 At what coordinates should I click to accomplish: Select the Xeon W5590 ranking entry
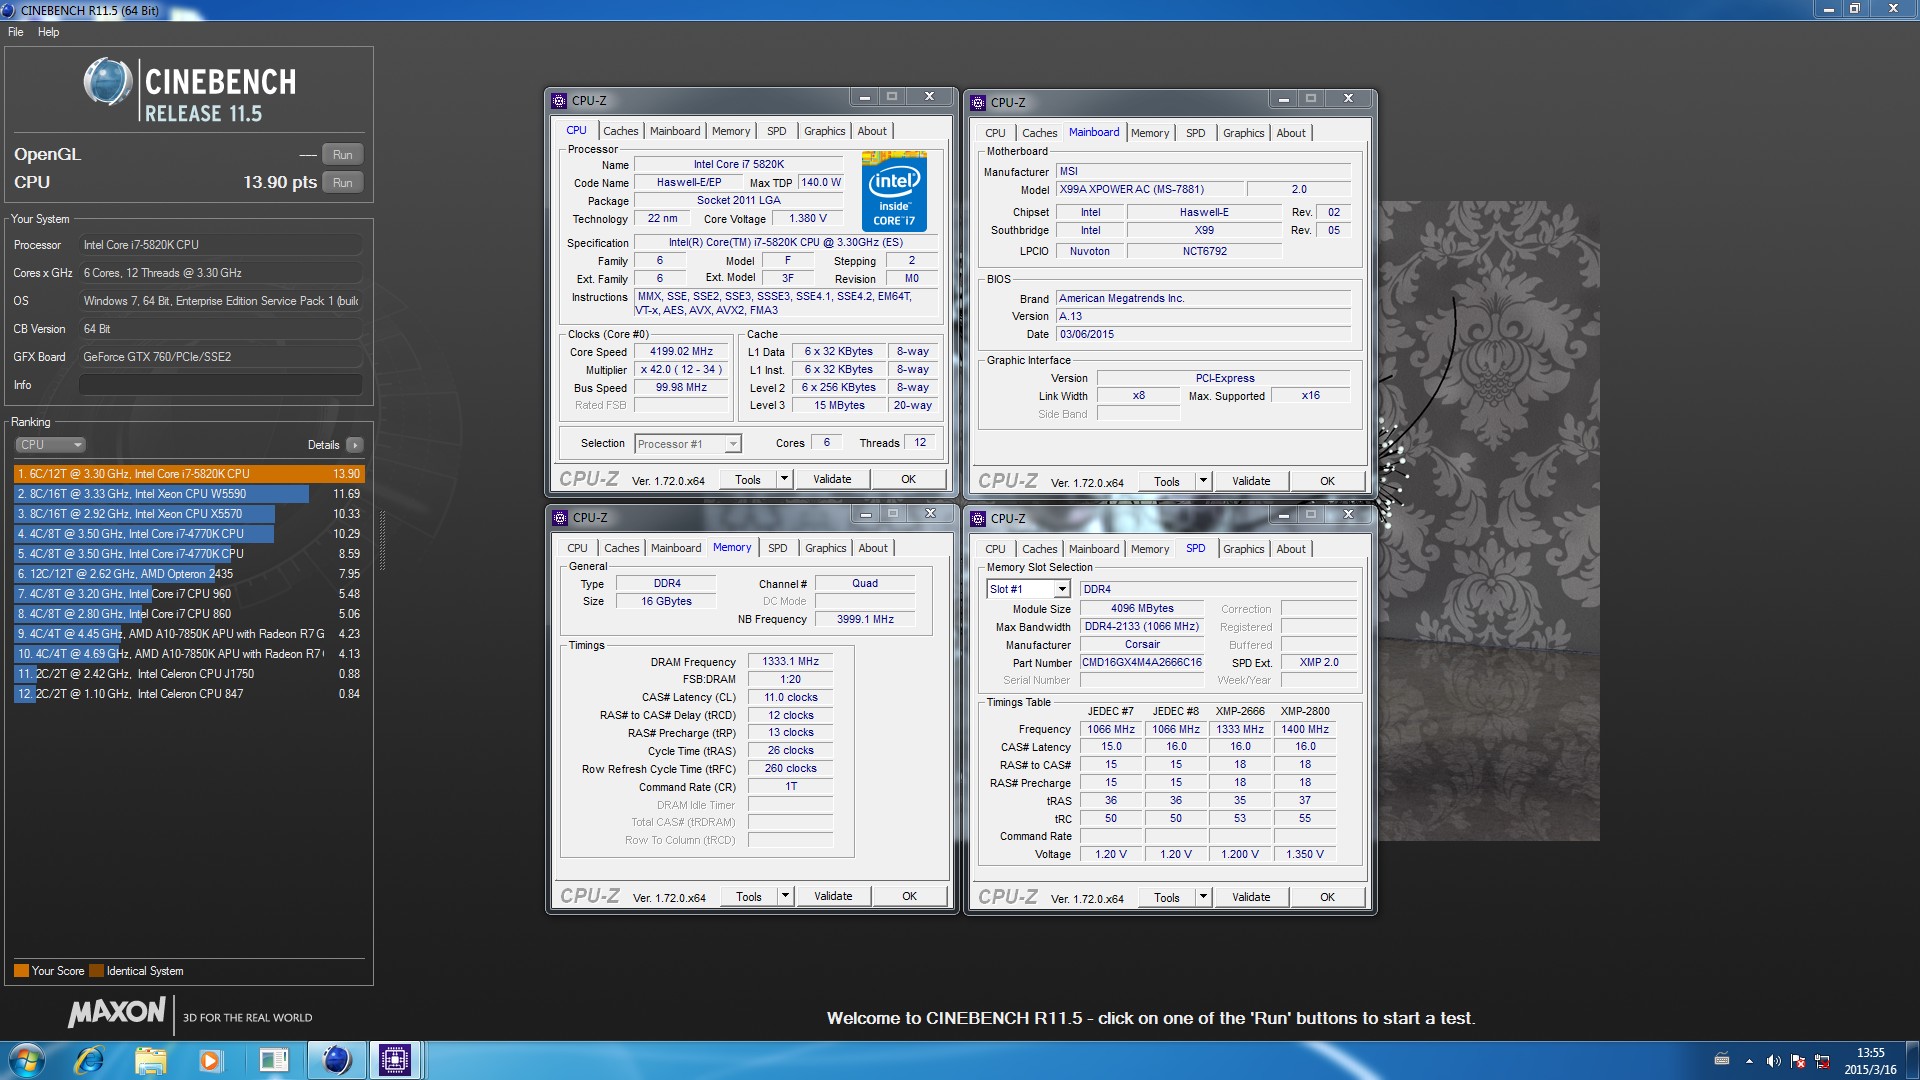[x=189, y=494]
